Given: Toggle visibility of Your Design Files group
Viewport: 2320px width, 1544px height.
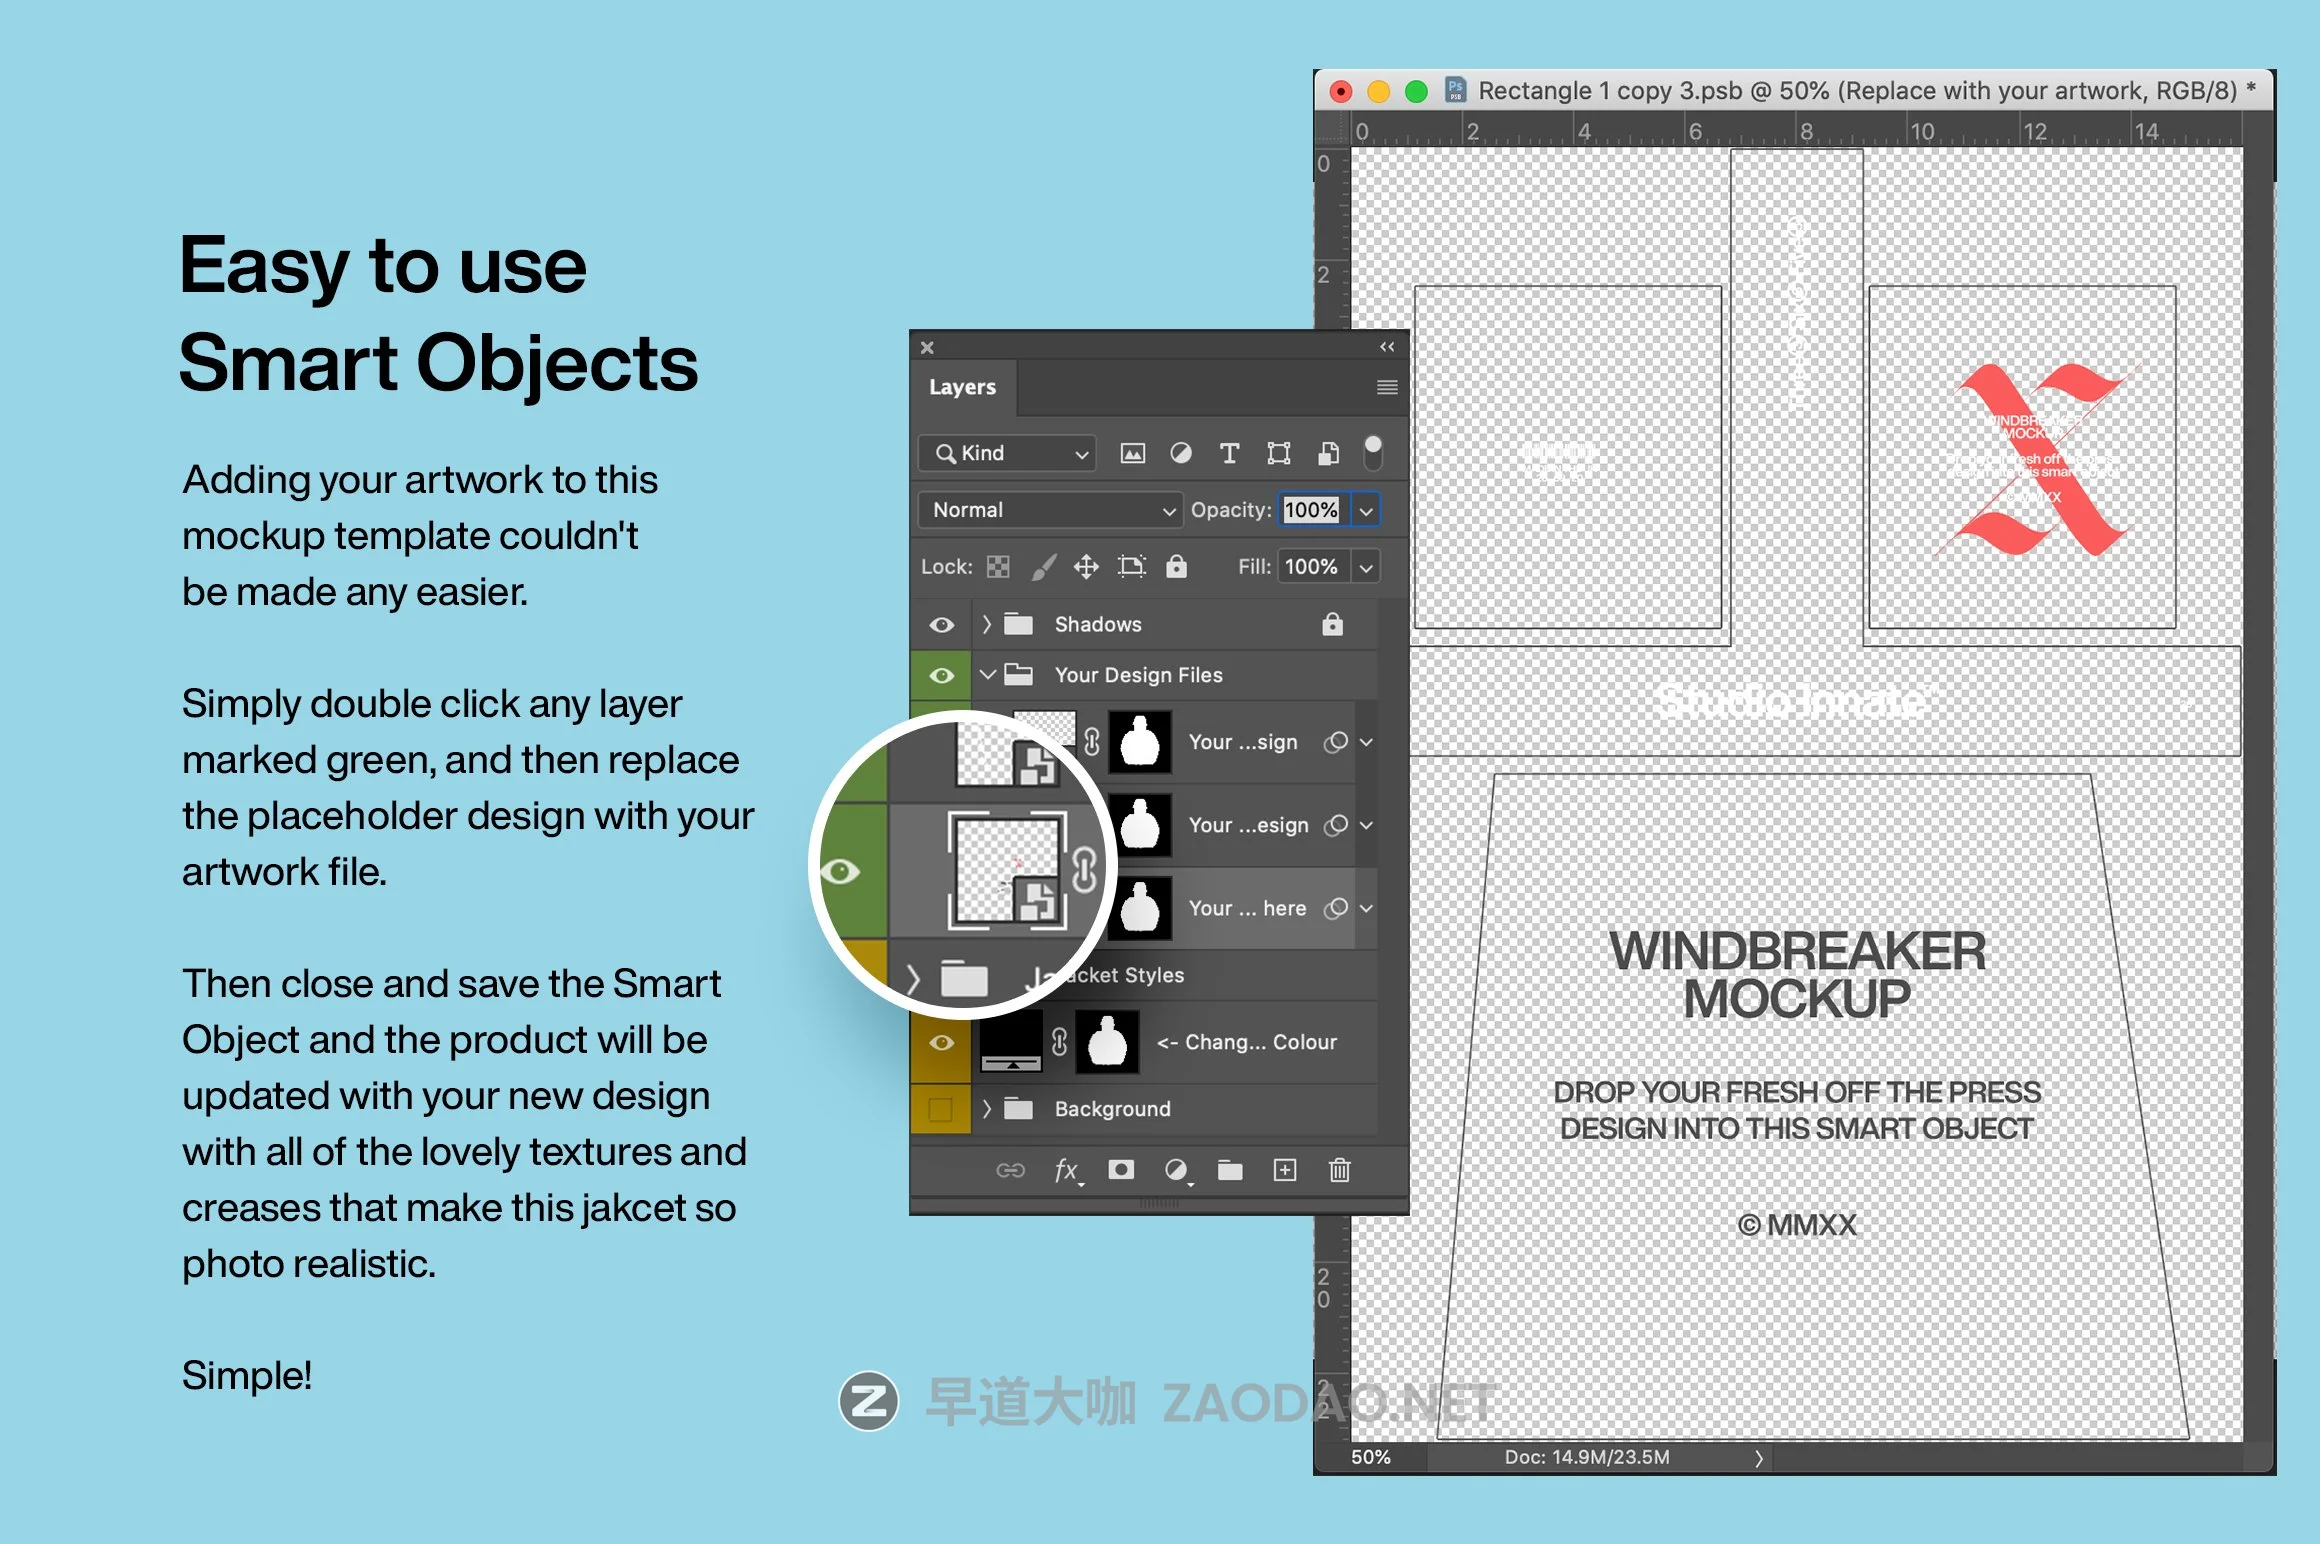Looking at the screenshot, I should coord(941,675).
